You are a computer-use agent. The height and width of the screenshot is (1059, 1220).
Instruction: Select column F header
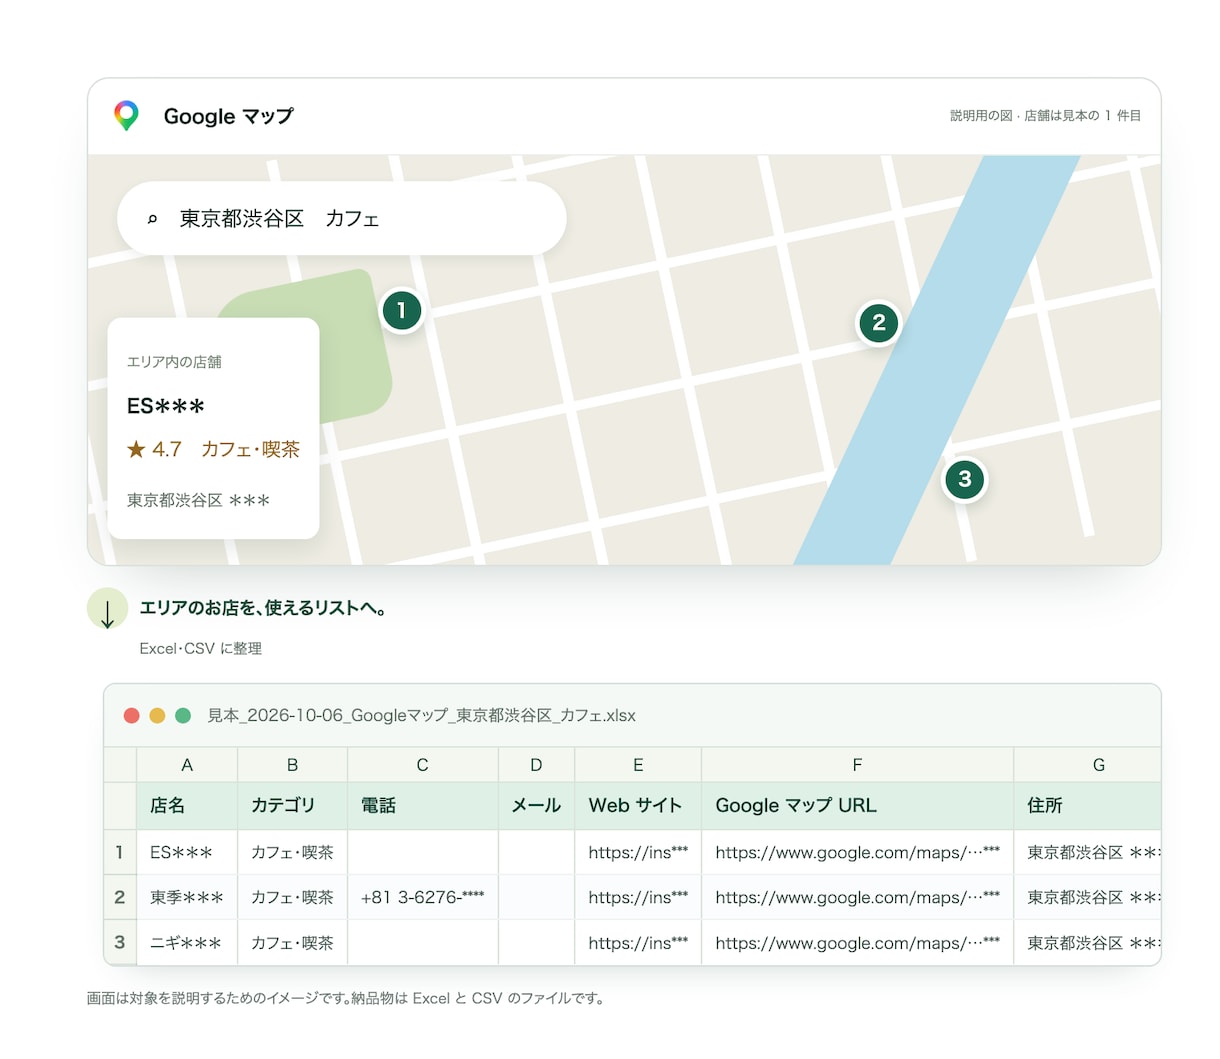click(x=857, y=765)
